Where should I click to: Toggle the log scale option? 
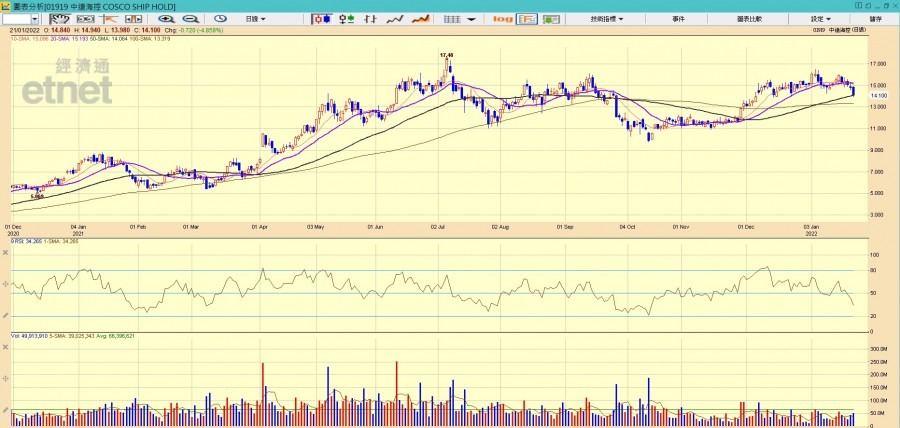coord(503,19)
